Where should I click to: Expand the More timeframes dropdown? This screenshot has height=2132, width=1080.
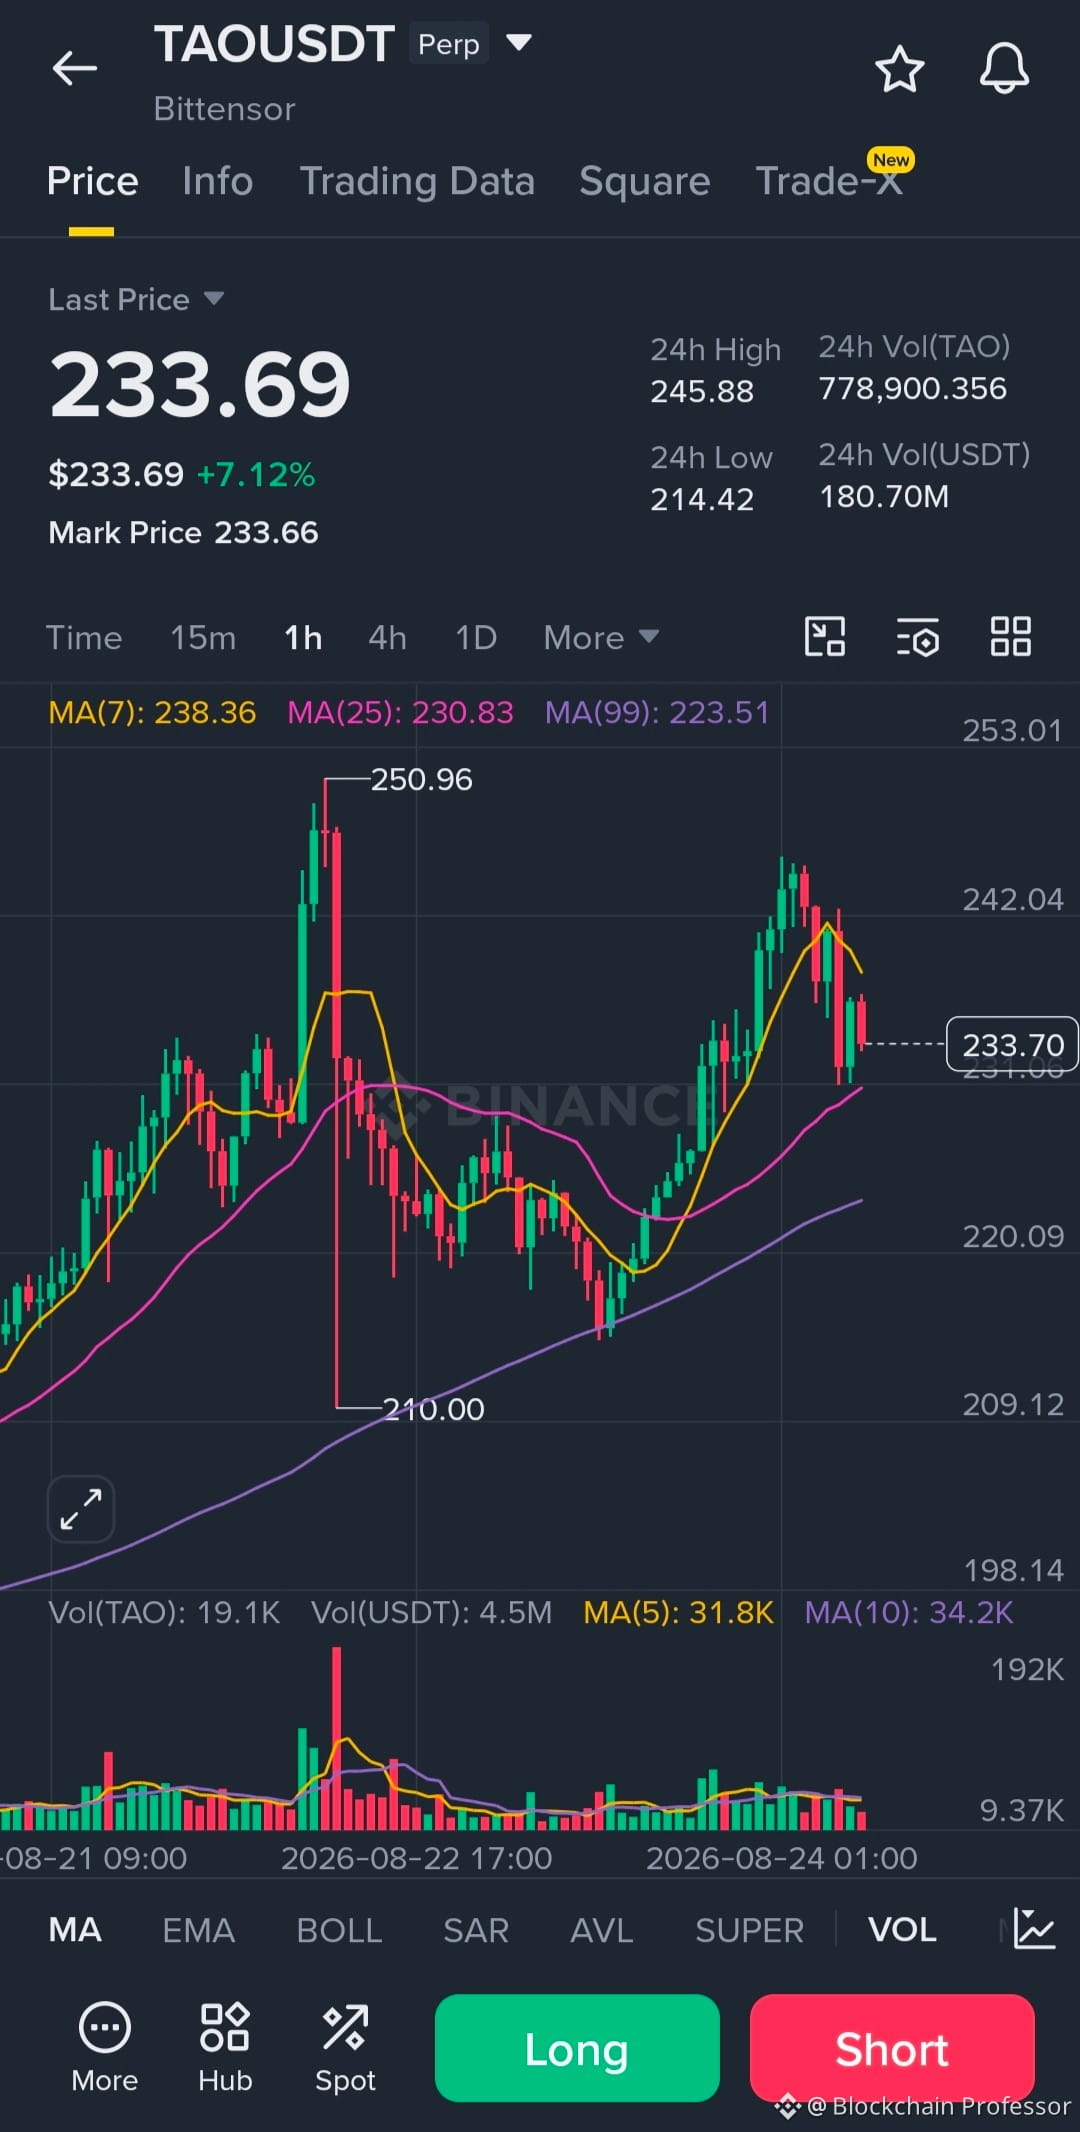[x=601, y=638]
